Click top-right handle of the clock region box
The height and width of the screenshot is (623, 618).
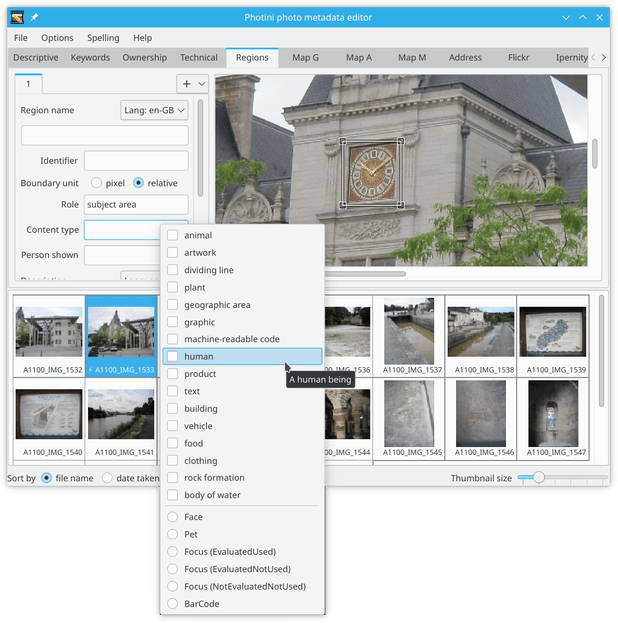pos(401,141)
